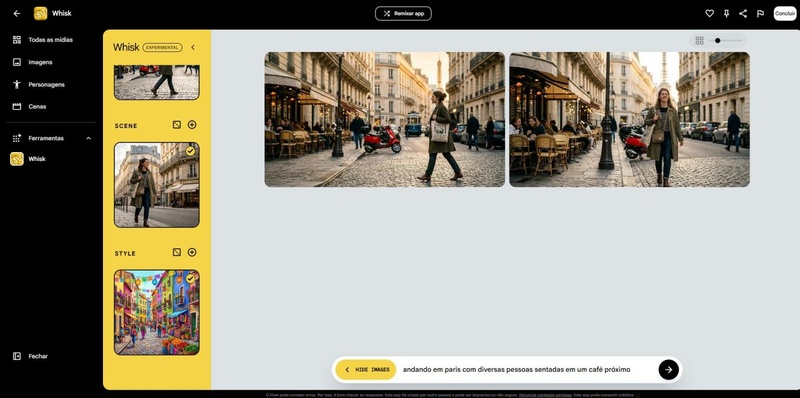The width and height of the screenshot is (800, 398).
Task: Select the partial Subject thumbnail at top
Action: pos(157,82)
